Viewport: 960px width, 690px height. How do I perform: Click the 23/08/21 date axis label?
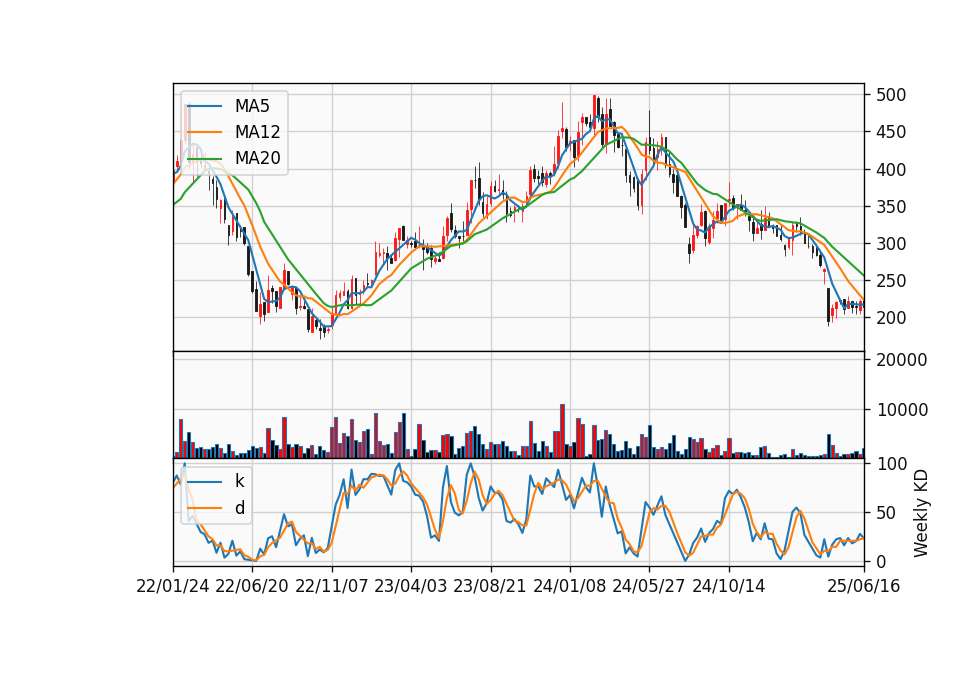click(x=490, y=586)
